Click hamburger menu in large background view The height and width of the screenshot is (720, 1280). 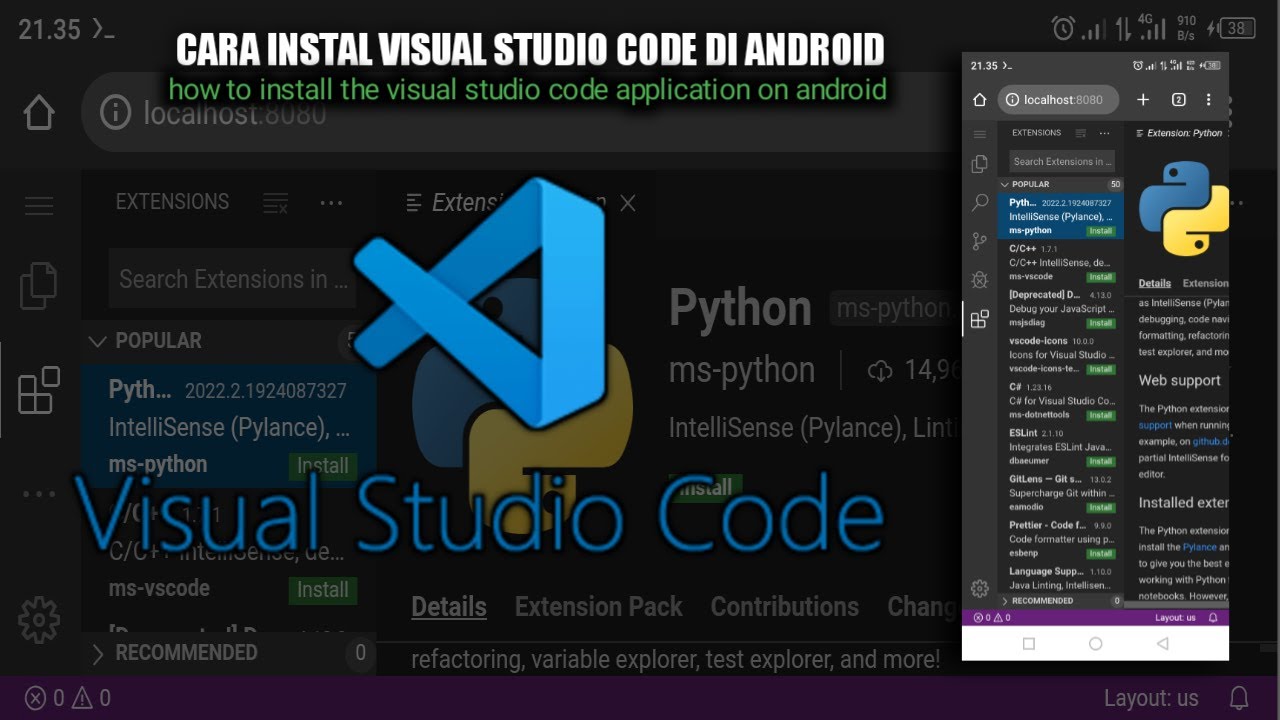point(39,205)
